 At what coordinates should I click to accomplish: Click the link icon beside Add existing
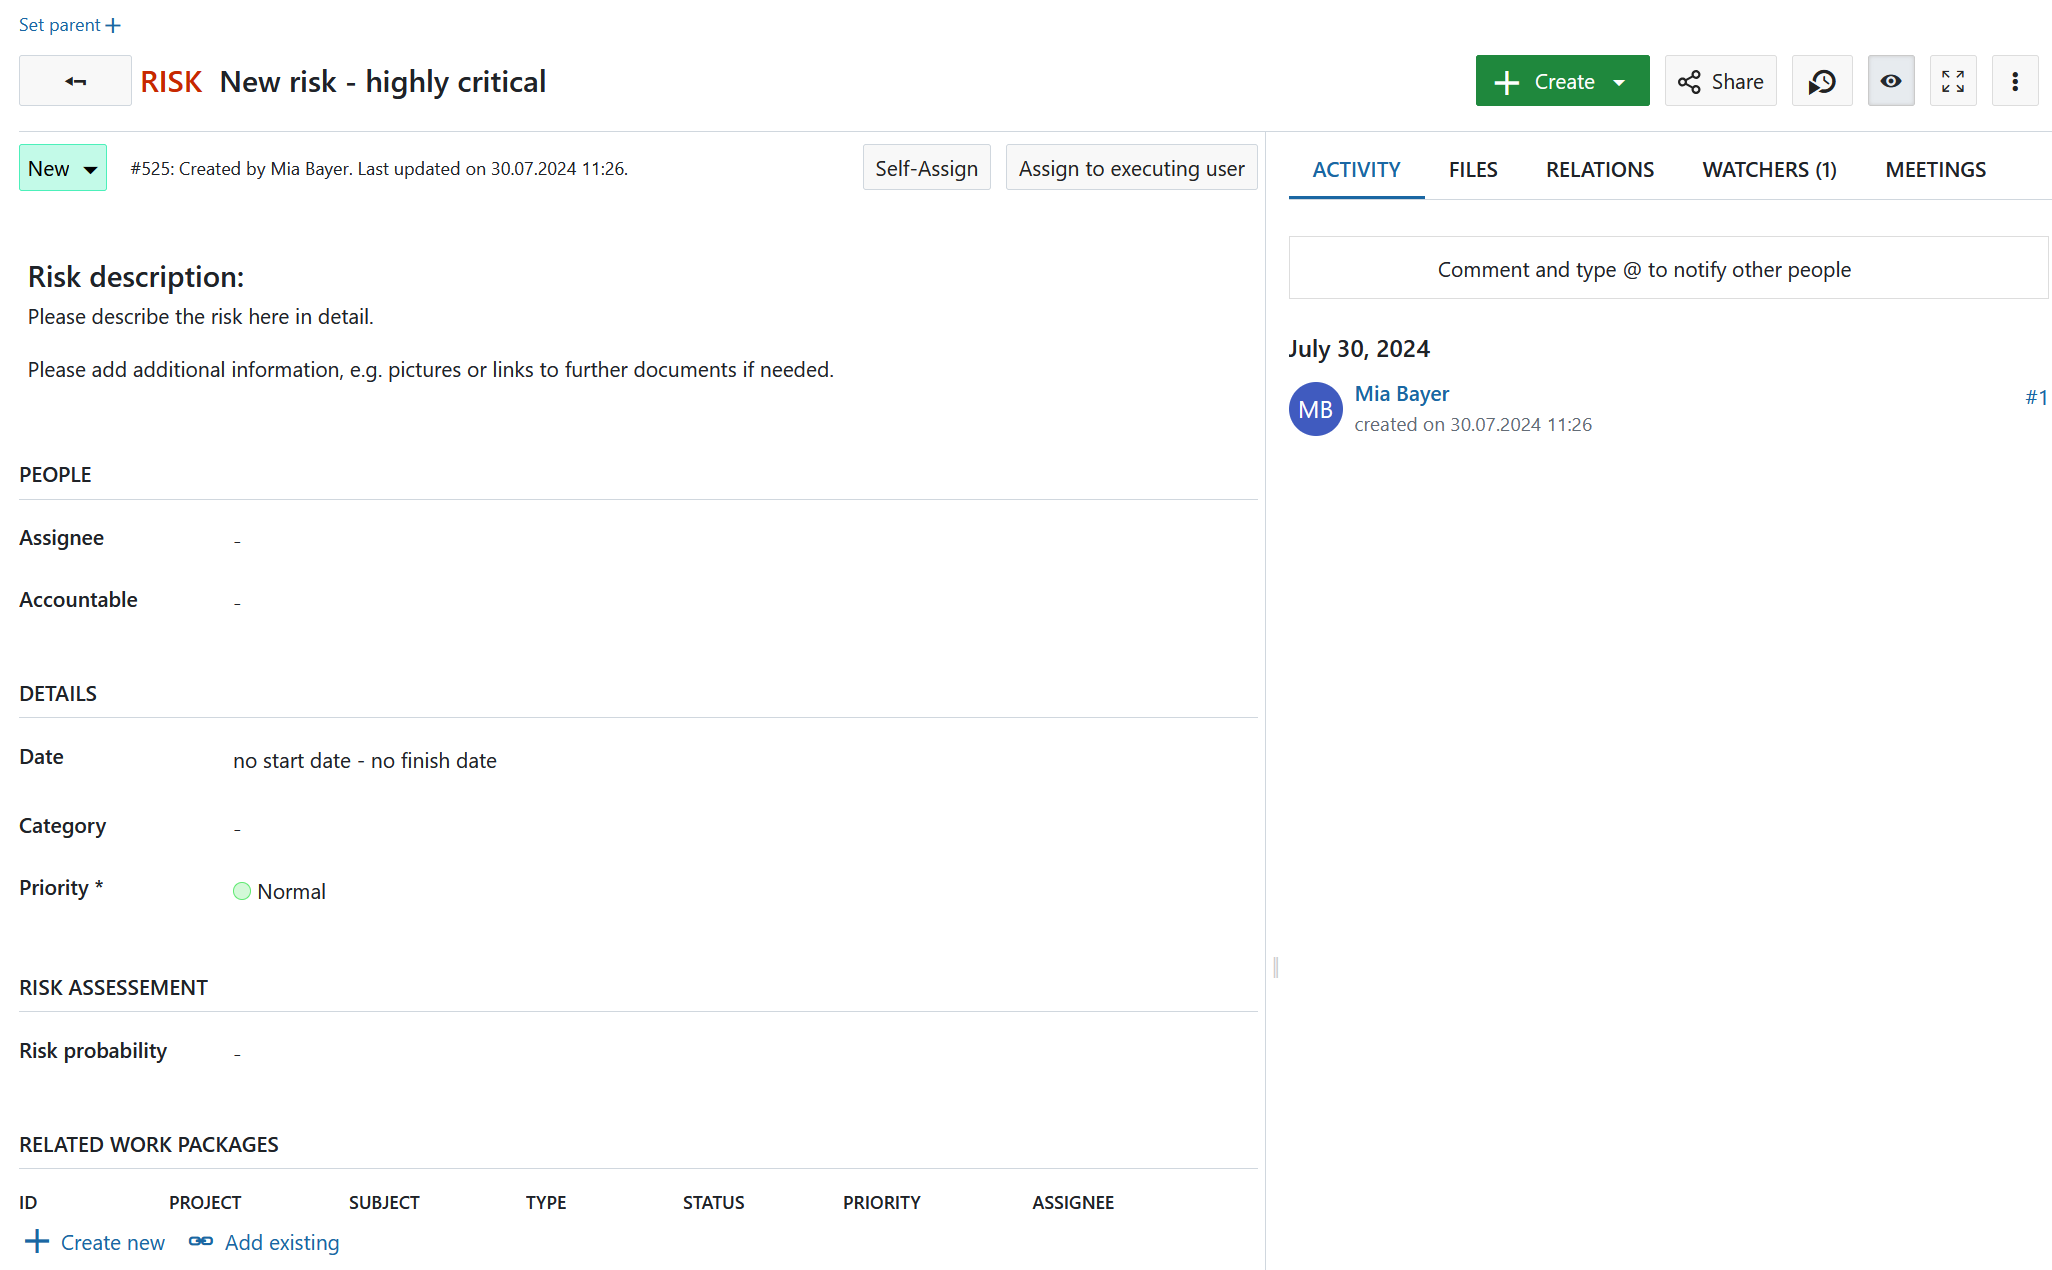pyautogui.click(x=200, y=1242)
